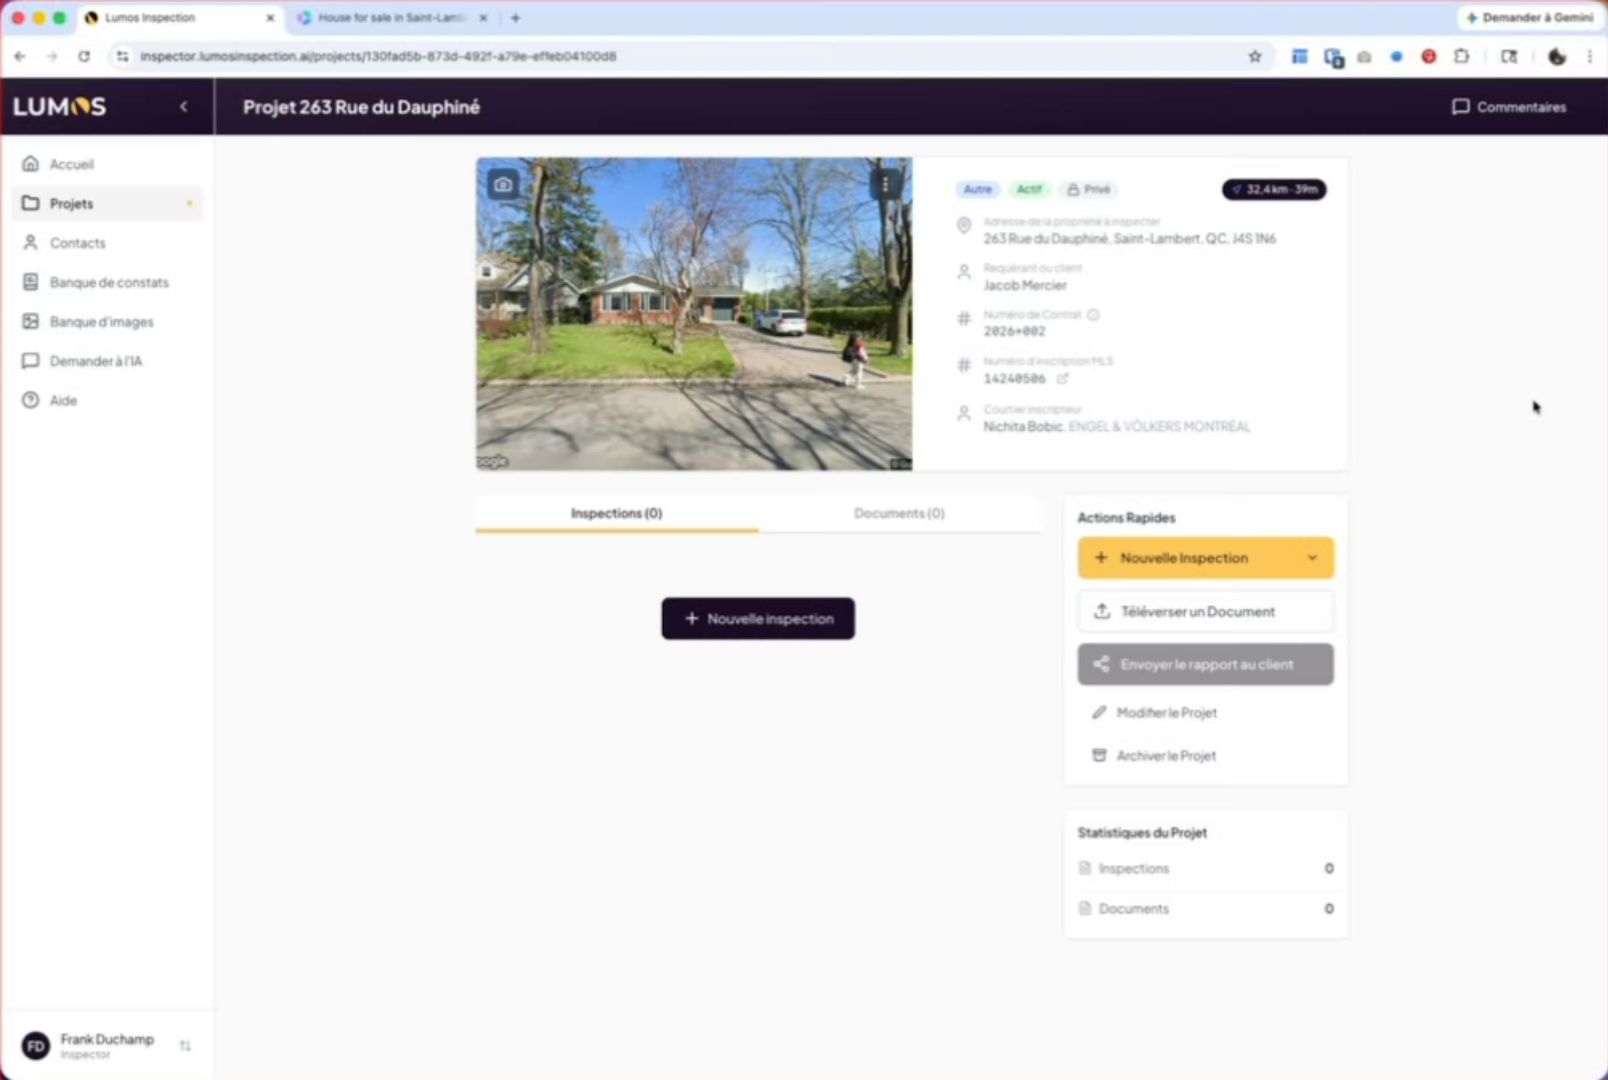
Task: Open Demander à l'IA chat
Action: [x=95, y=361]
